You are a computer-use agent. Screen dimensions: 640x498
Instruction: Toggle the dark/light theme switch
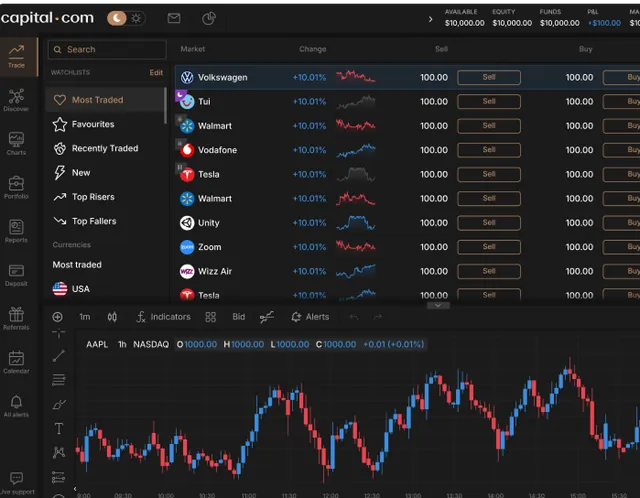point(126,18)
